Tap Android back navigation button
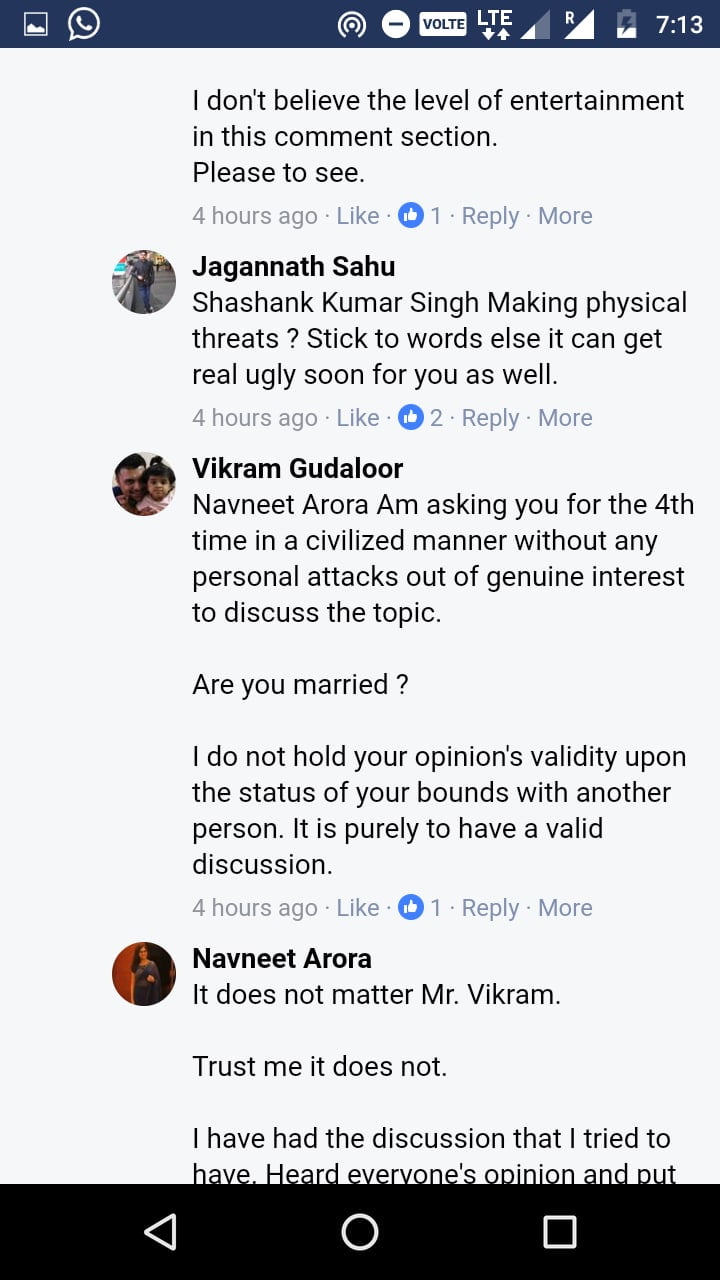This screenshot has height=1280, width=720. point(161,1231)
